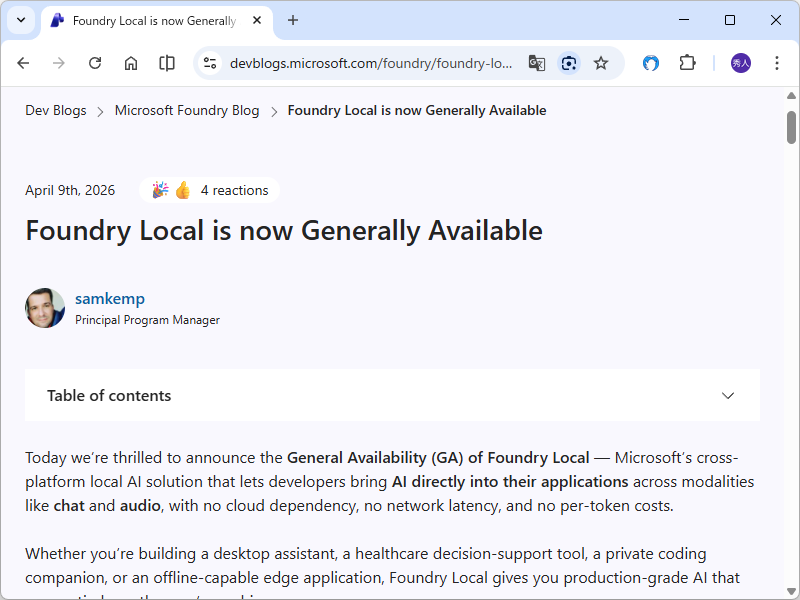Screen dimensions: 800x600
Task: Open Microsoft Foundry Blog breadcrumb link
Action: coord(187,111)
